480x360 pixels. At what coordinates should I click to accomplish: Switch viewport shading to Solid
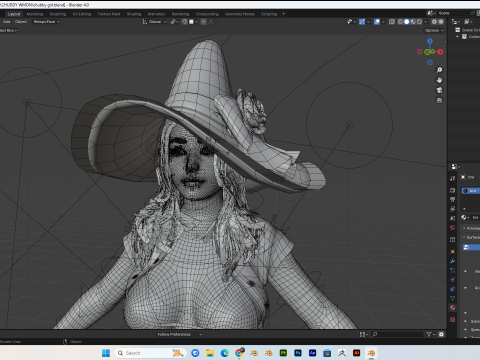pos(407,22)
